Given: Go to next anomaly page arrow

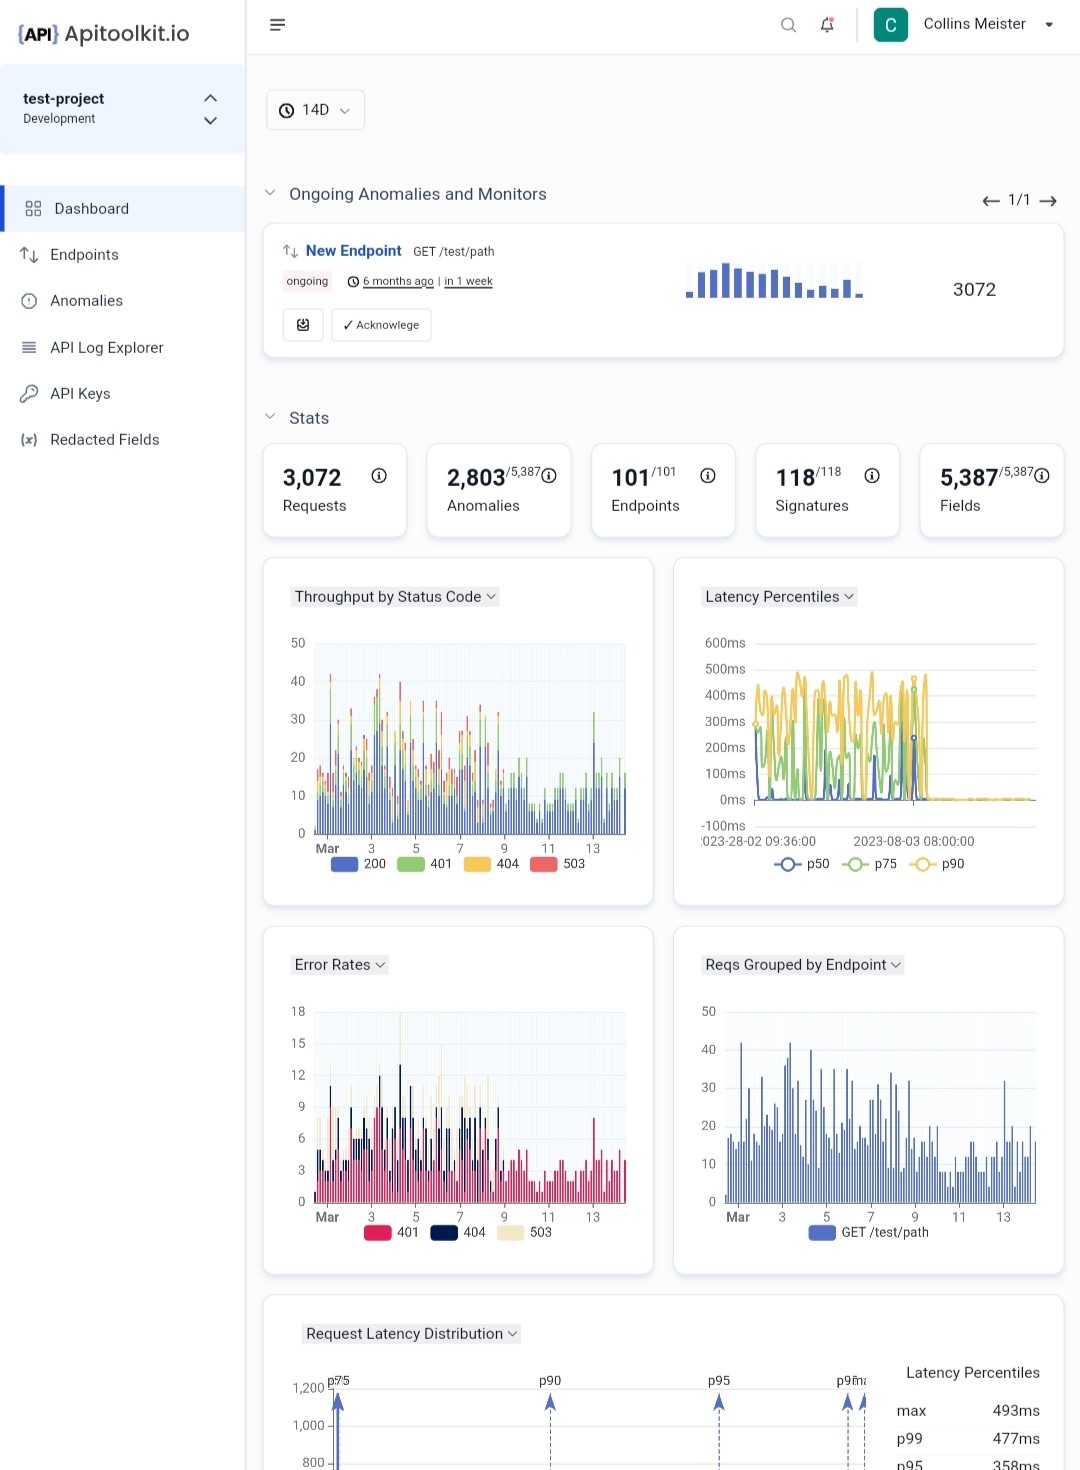Looking at the screenshot, I should (x=1048, y=201).
